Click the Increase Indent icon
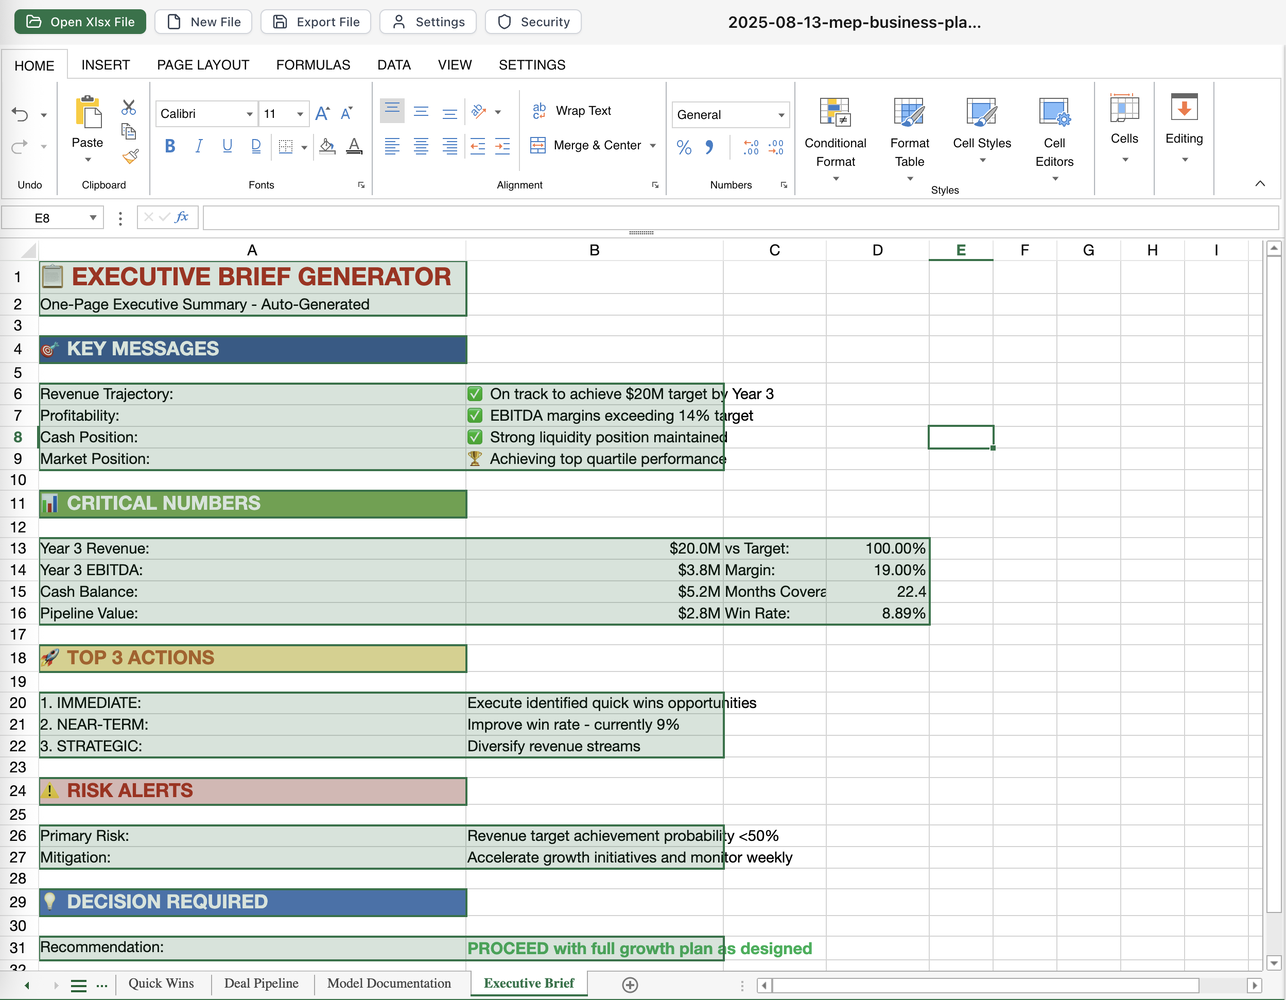The height and width of the screenshot is (1000, 1286). 502,147
